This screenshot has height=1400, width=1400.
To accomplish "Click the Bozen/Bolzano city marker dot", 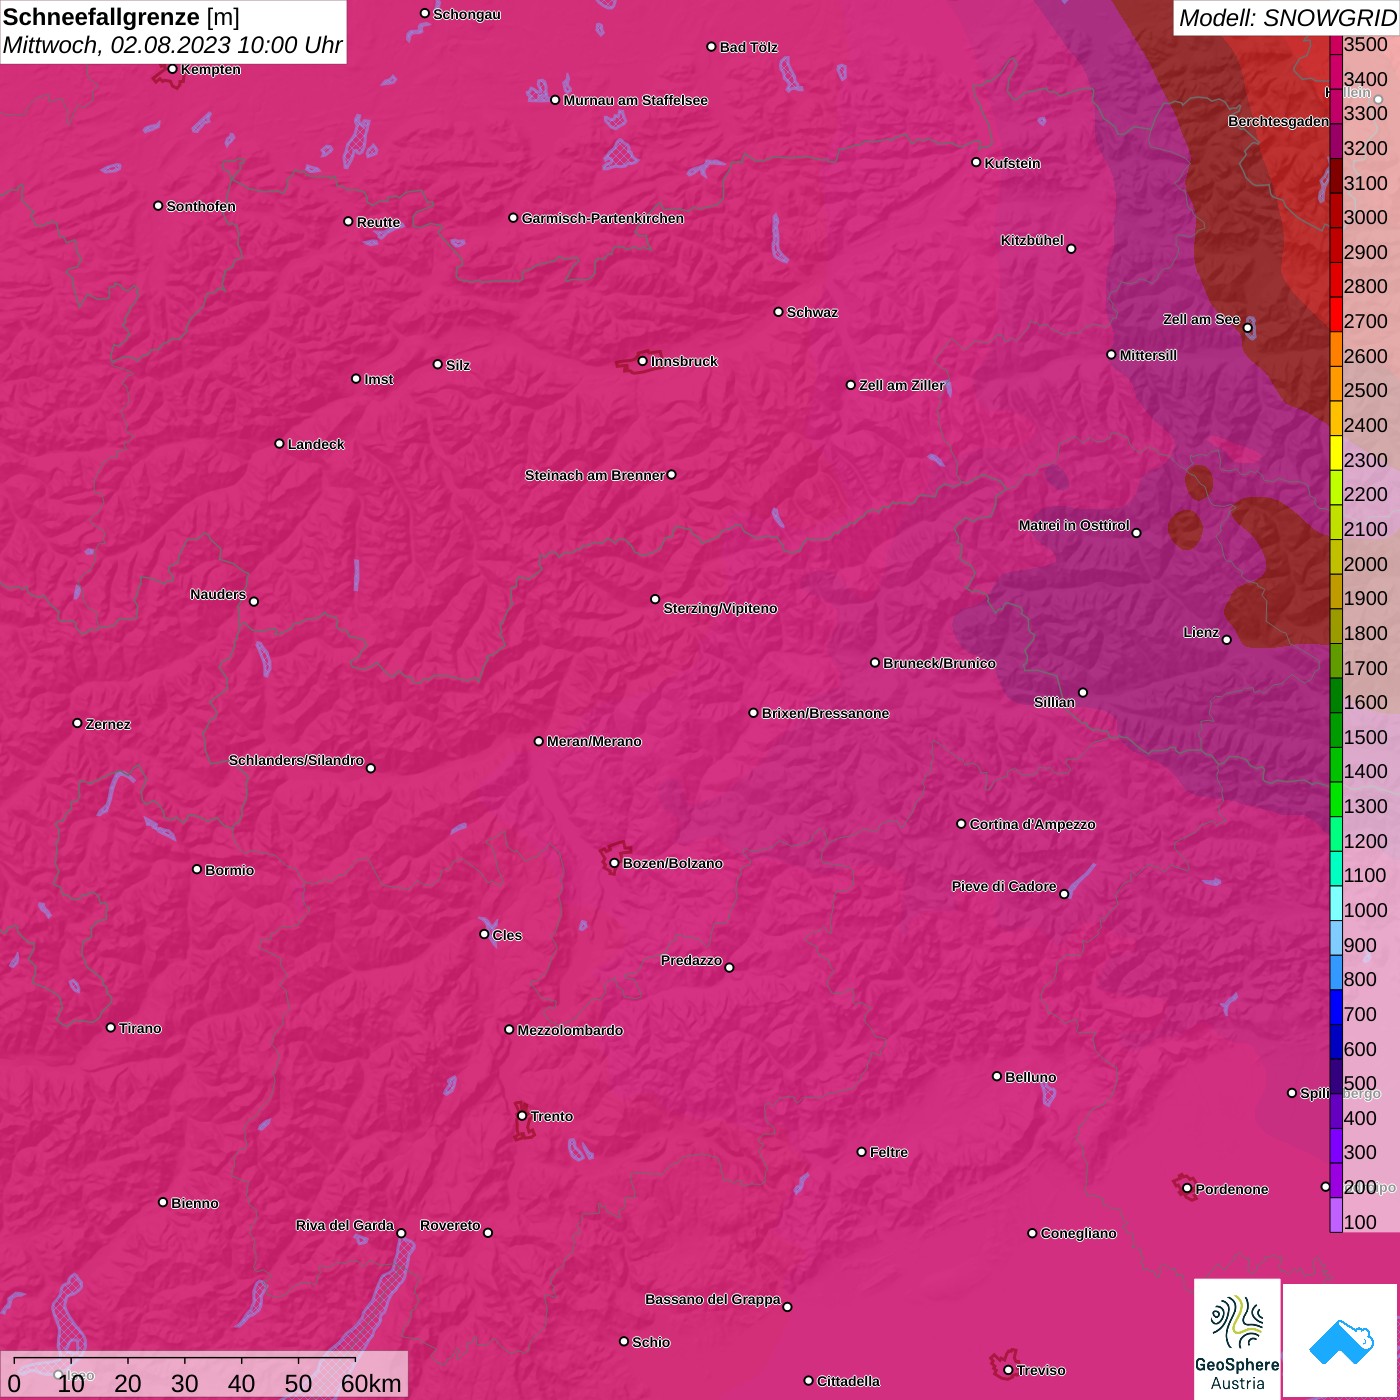I will pos(614,863).
